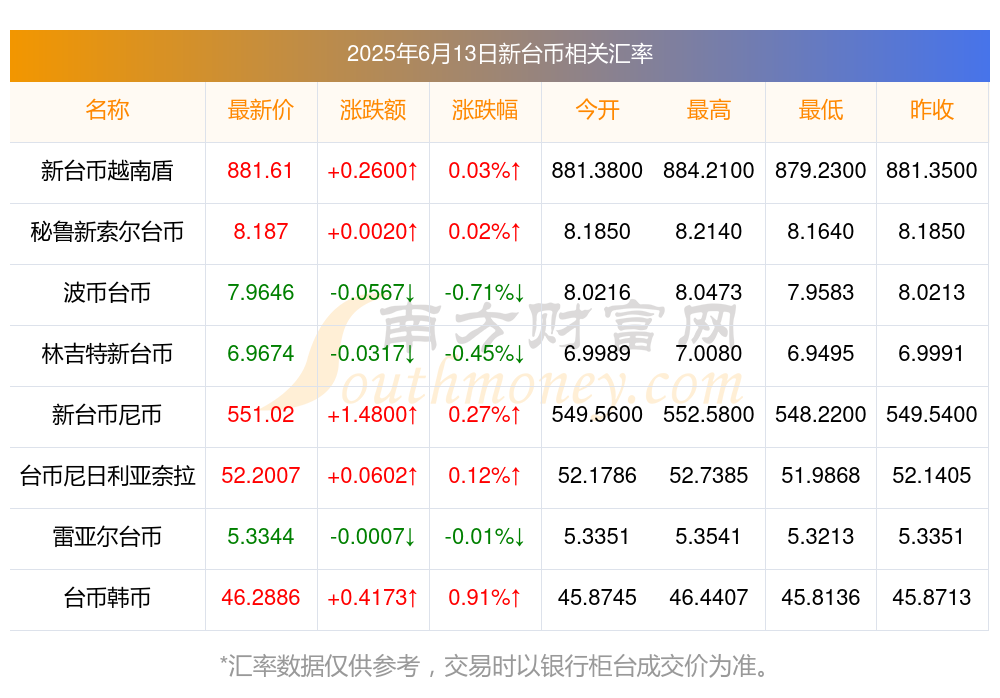Select the 名称 column header
Image resolution: width=1000 pixels, height=698 pixels.
pyautogui.click(x=107, y=110)
